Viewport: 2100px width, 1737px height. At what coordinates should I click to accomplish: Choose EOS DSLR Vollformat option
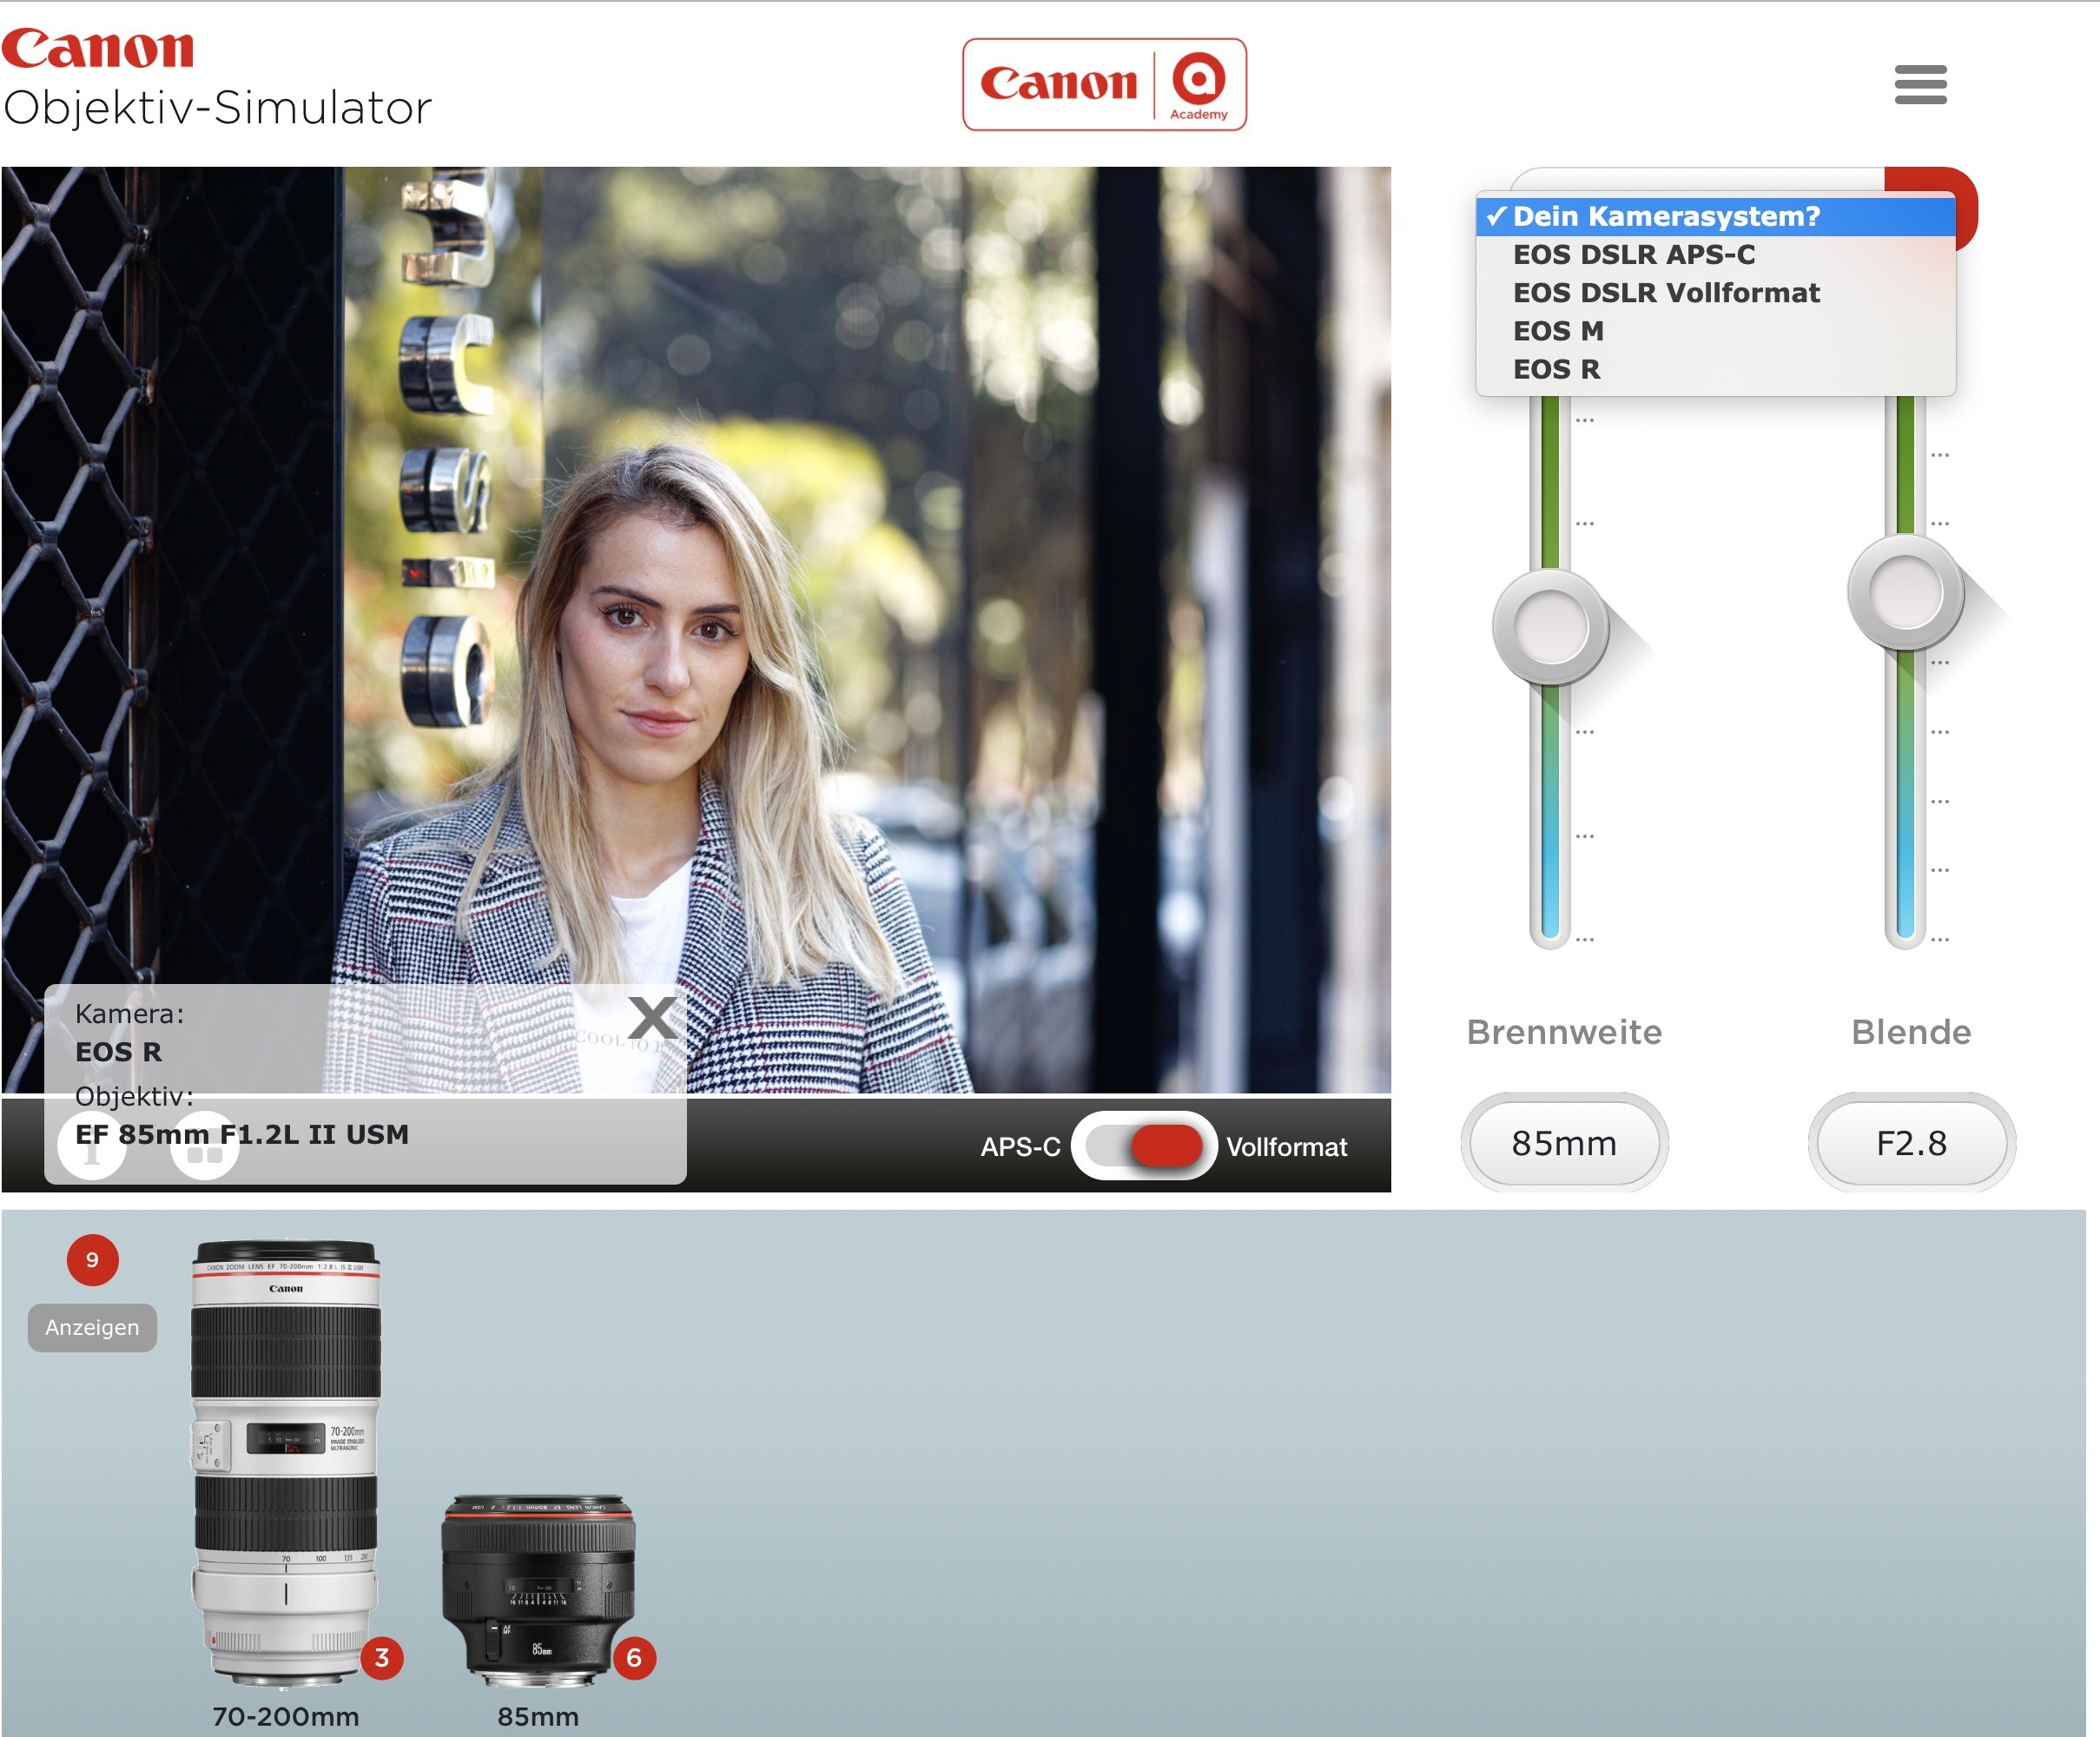[1665, 293]
